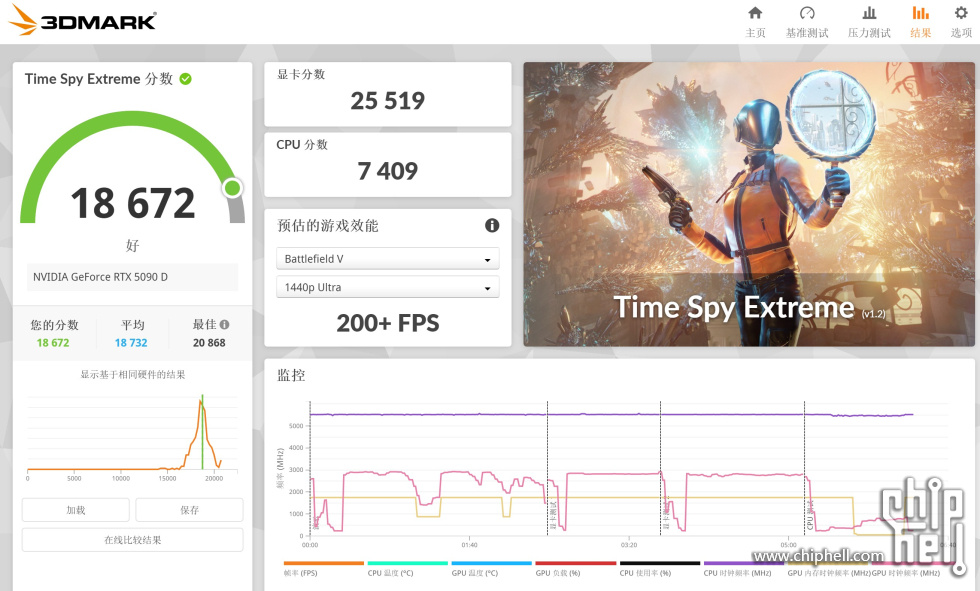The width and height of the screenshot is (980, 591).
Task: Toggle the CPU 温度 (°C) legend swatch
Action: pos(408,564)
